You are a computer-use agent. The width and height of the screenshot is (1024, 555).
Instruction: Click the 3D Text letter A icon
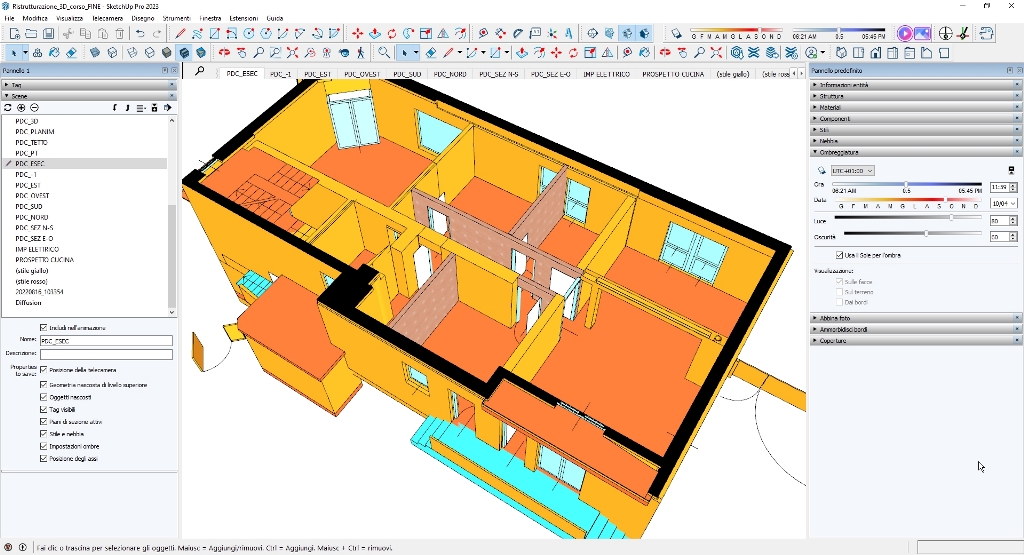click(x=569, y=33)
